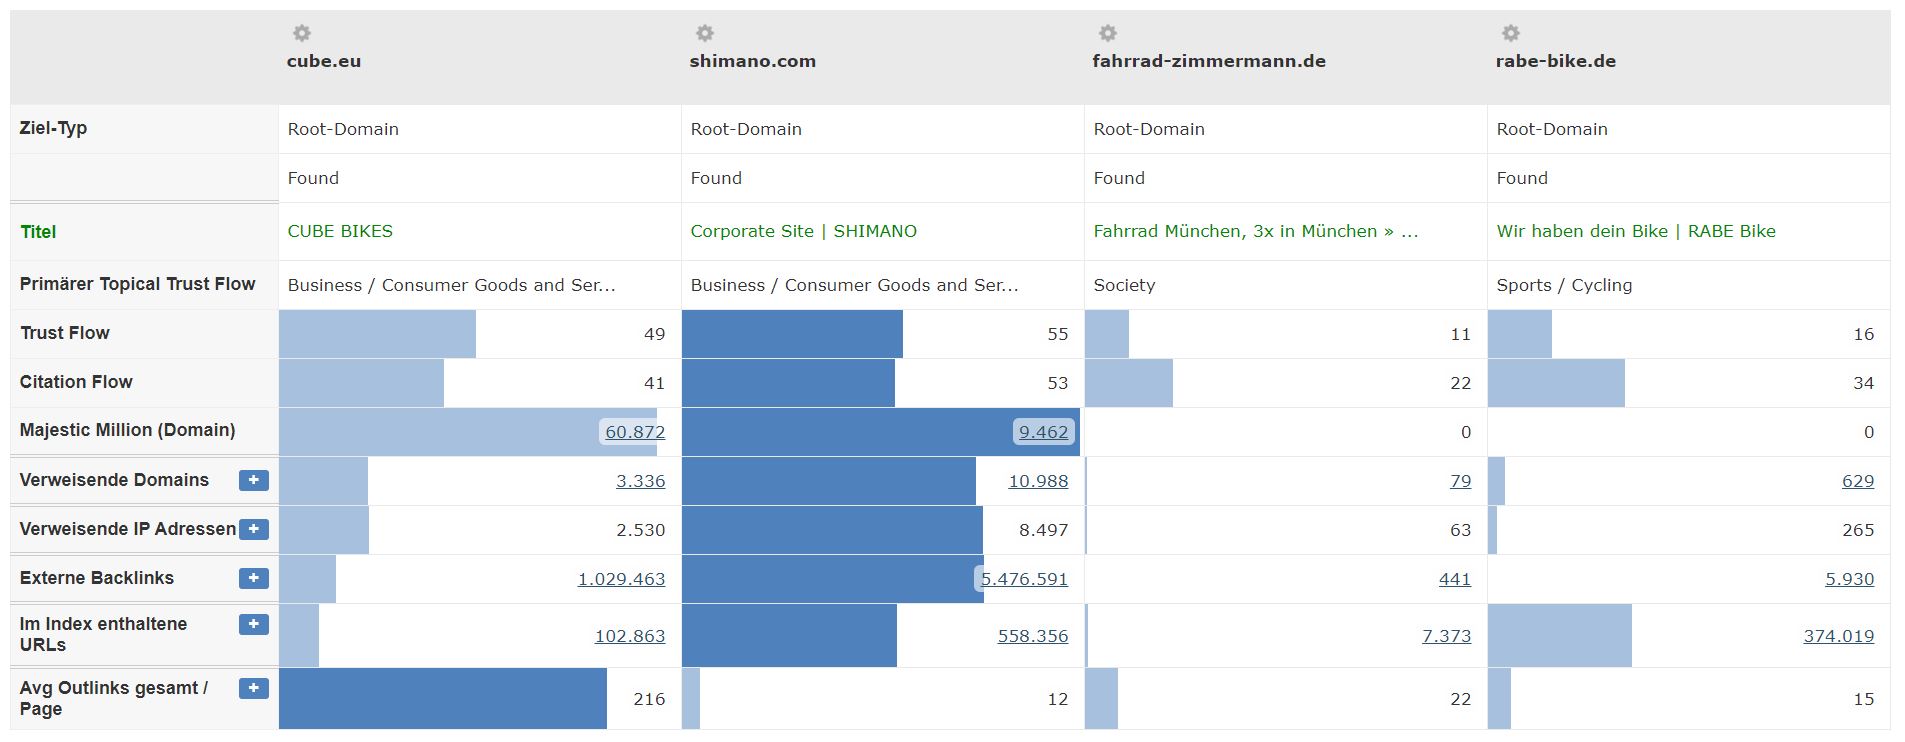Open fahrrad-zimmermann.de referring domains 79

pos(1461,481)
